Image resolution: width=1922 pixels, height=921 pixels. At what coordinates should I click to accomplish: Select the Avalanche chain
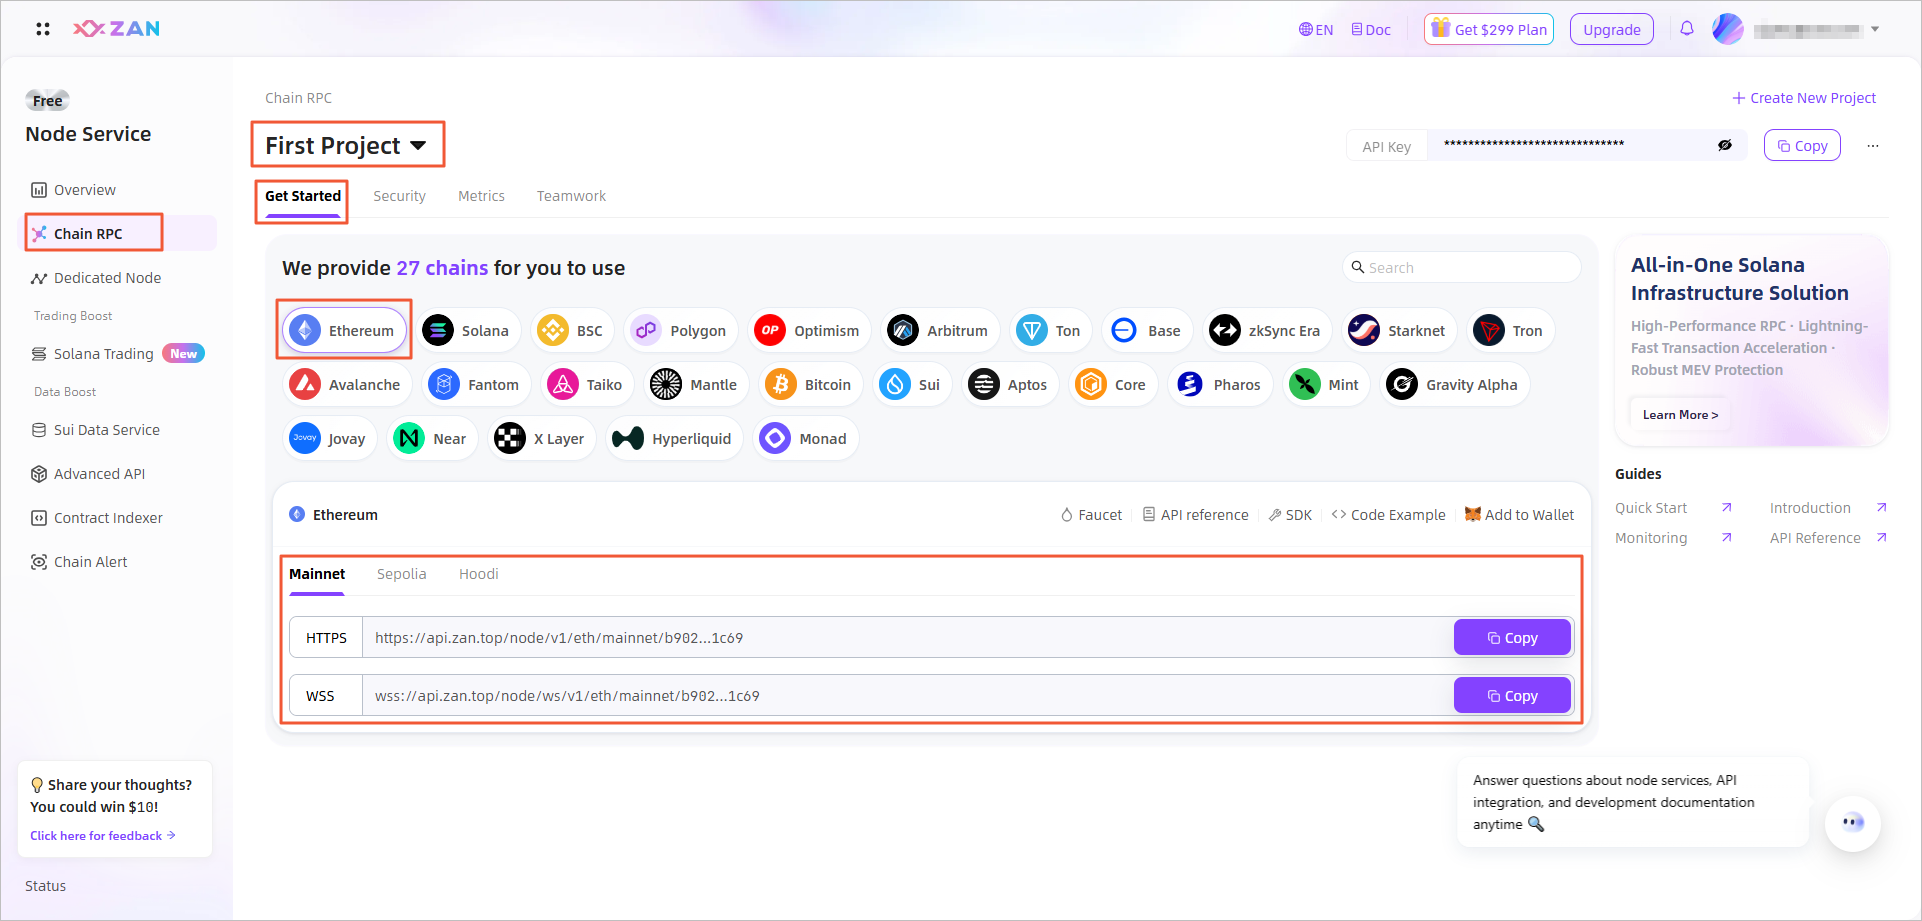(x=346, y=385)
